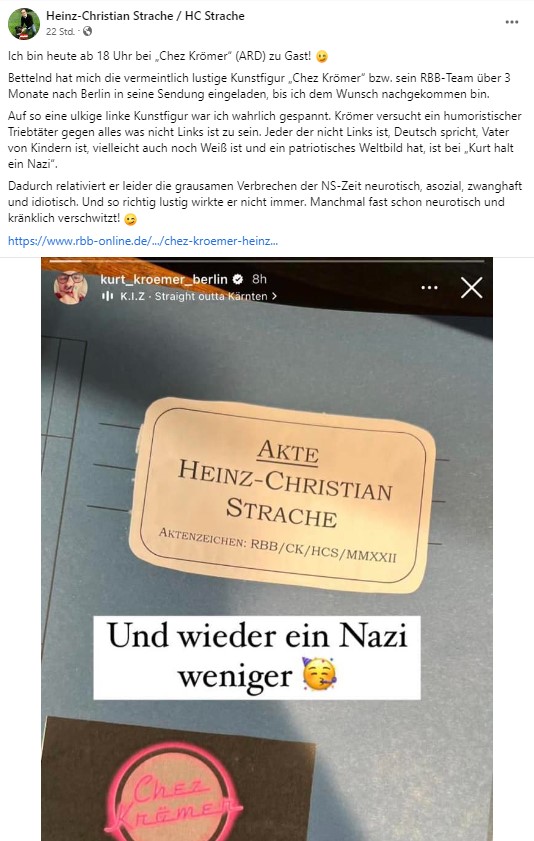
Task: Click kurt_kroemer_berlin story avatar
Action: [x=71, y=287]
